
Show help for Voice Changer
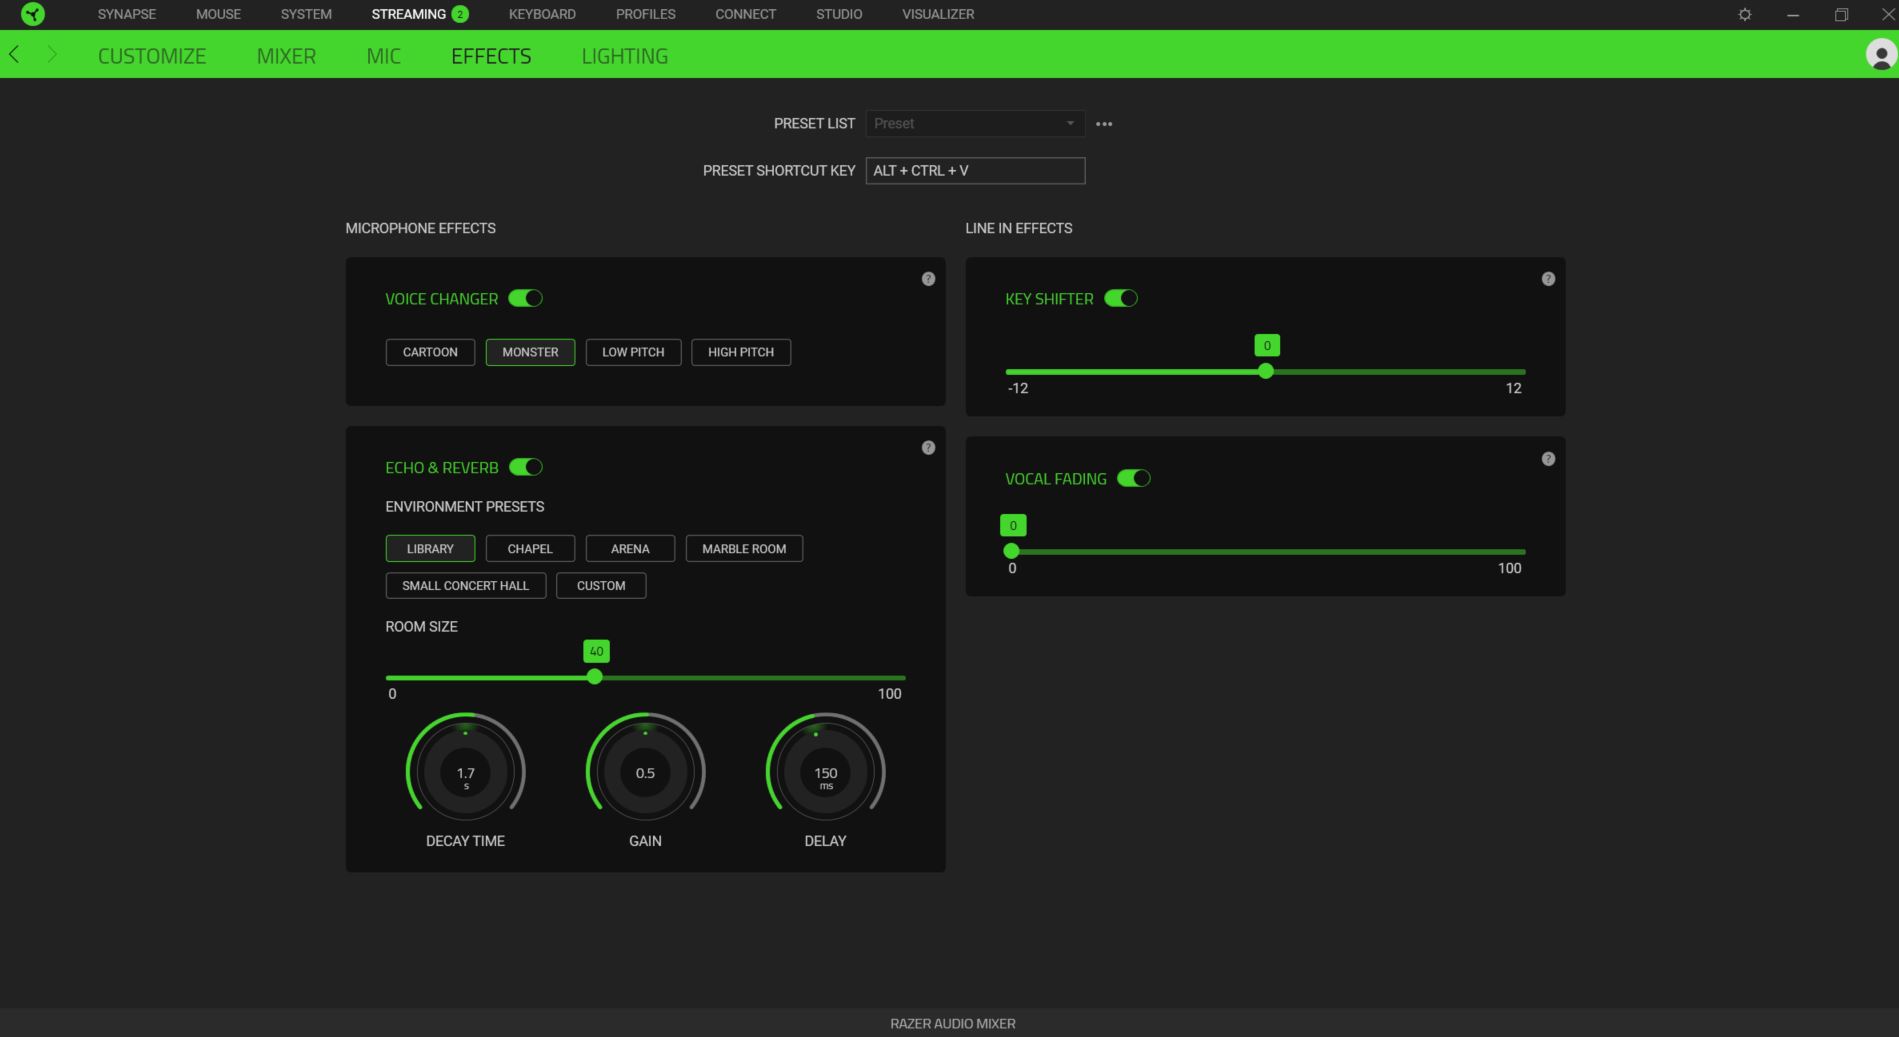928,279
